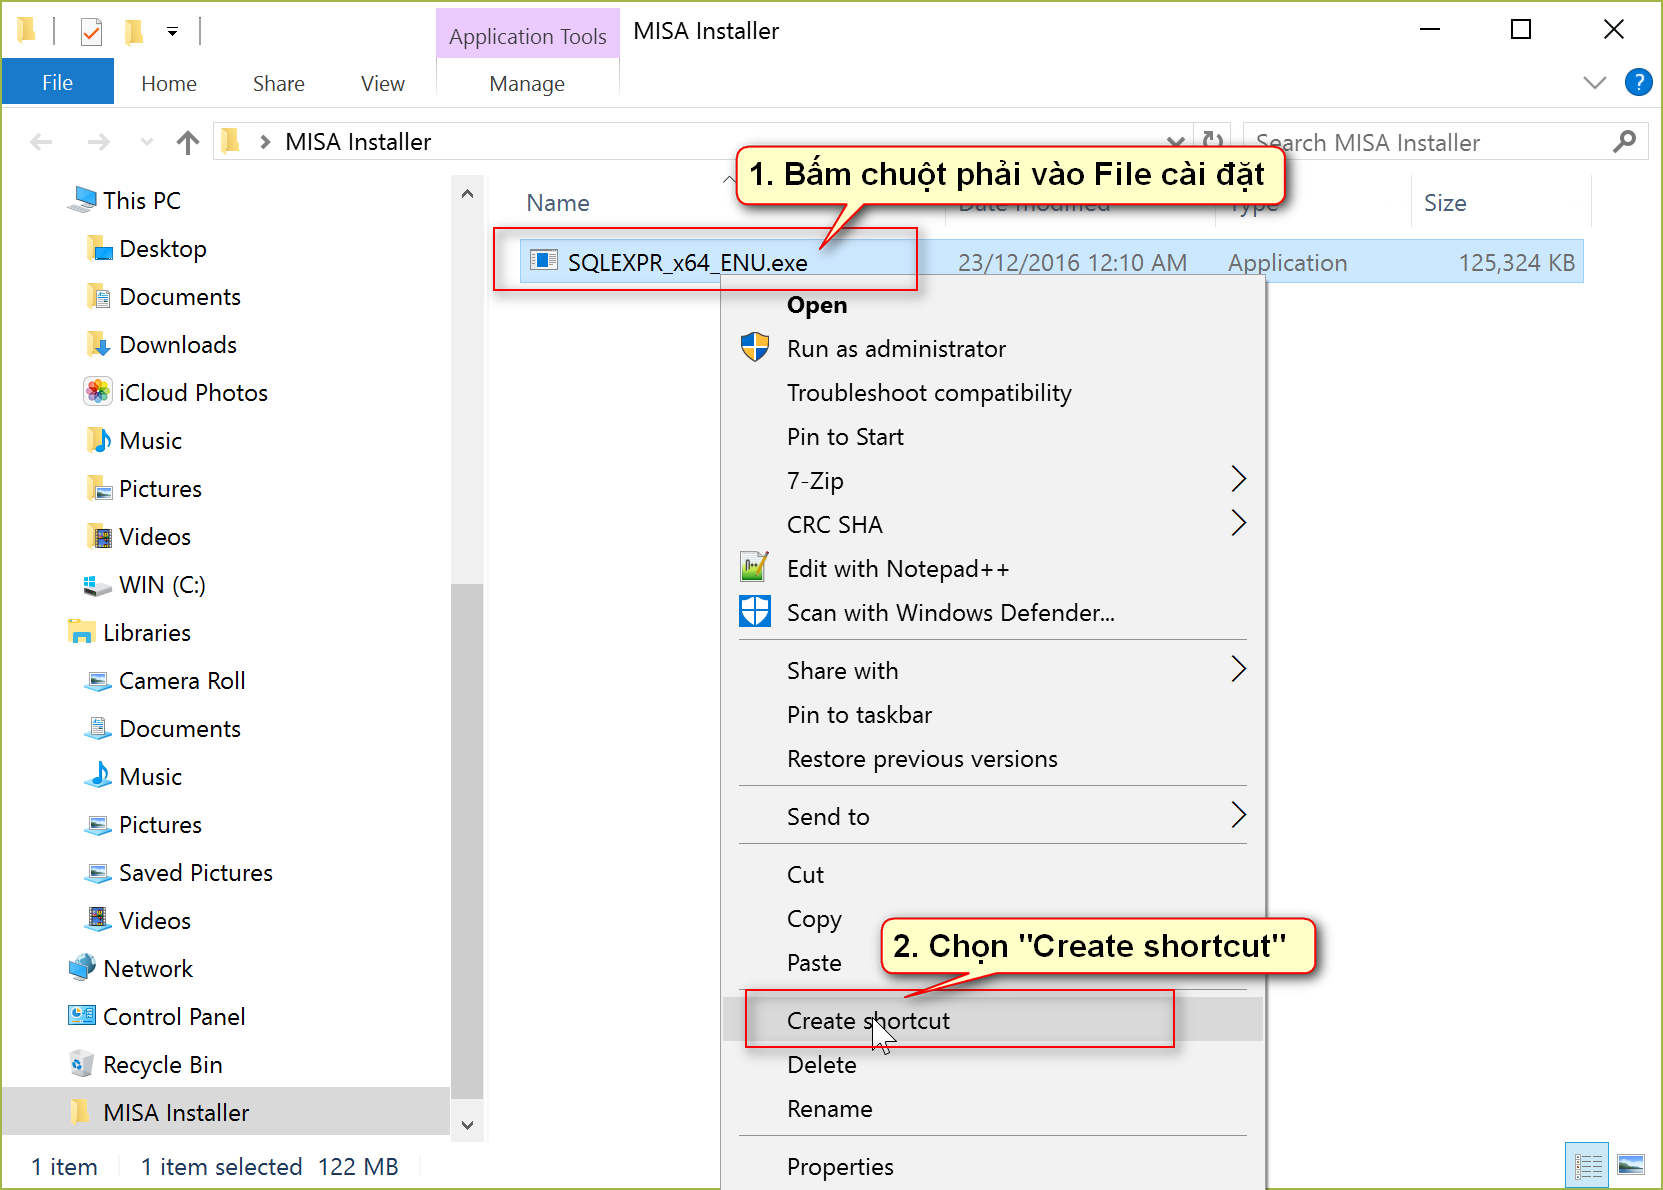
Task: Expand the Send to submenu
Action: coord(992,817)
